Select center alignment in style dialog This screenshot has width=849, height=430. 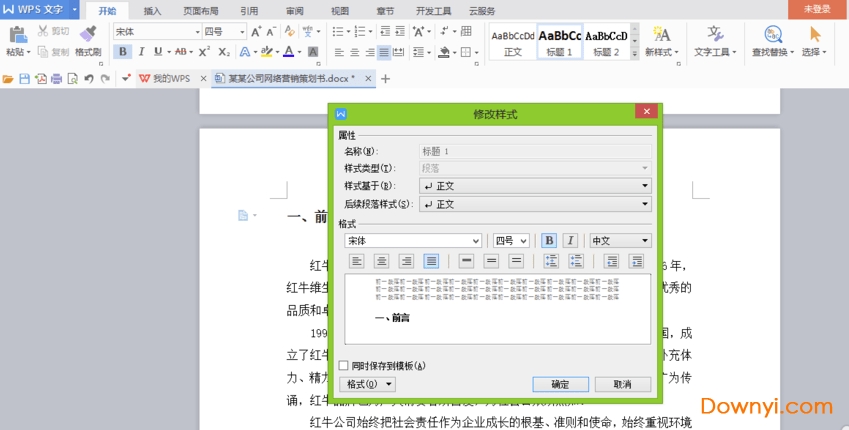point(381,261)
